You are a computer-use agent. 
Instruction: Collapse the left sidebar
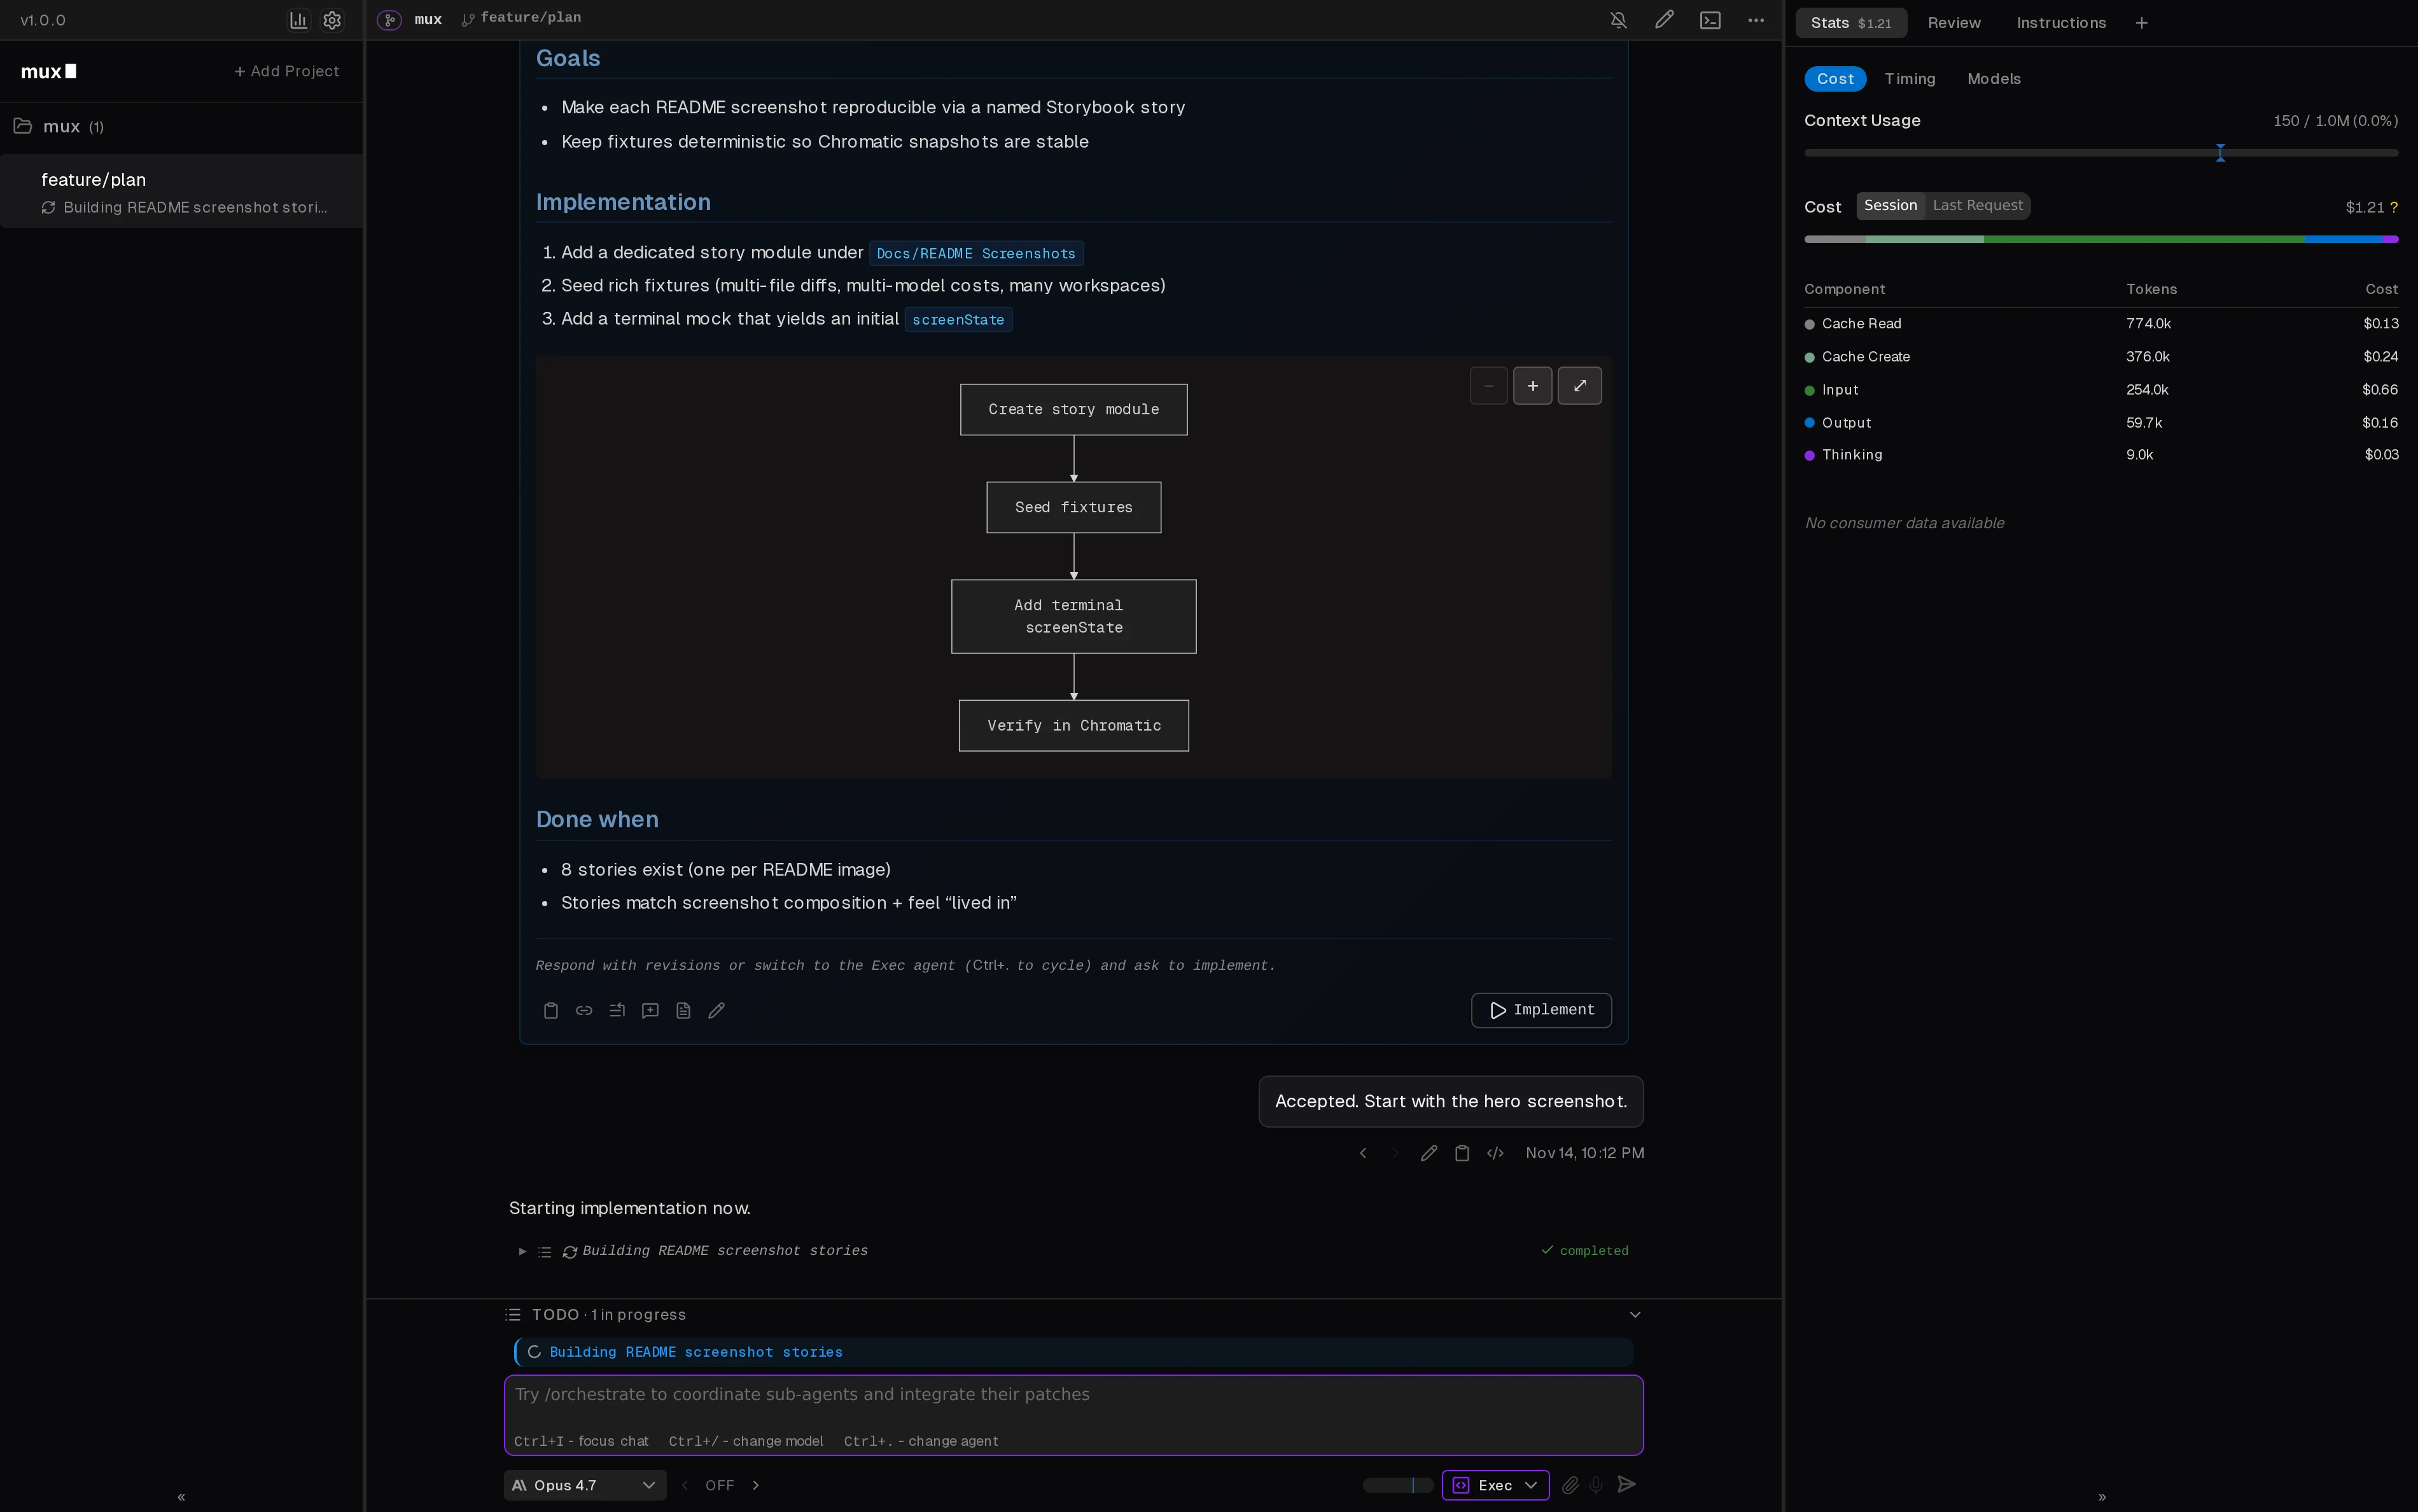coord(181,1496)
